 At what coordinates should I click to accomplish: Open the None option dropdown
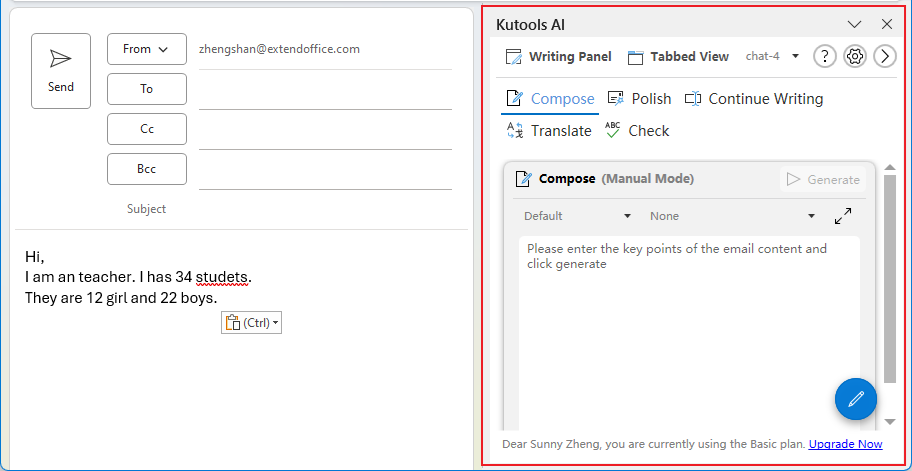[x=732, y=216]
